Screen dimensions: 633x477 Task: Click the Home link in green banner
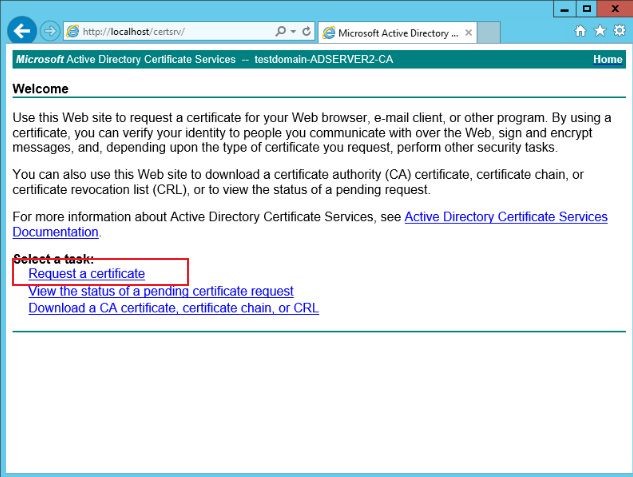[x=608, y=59]
